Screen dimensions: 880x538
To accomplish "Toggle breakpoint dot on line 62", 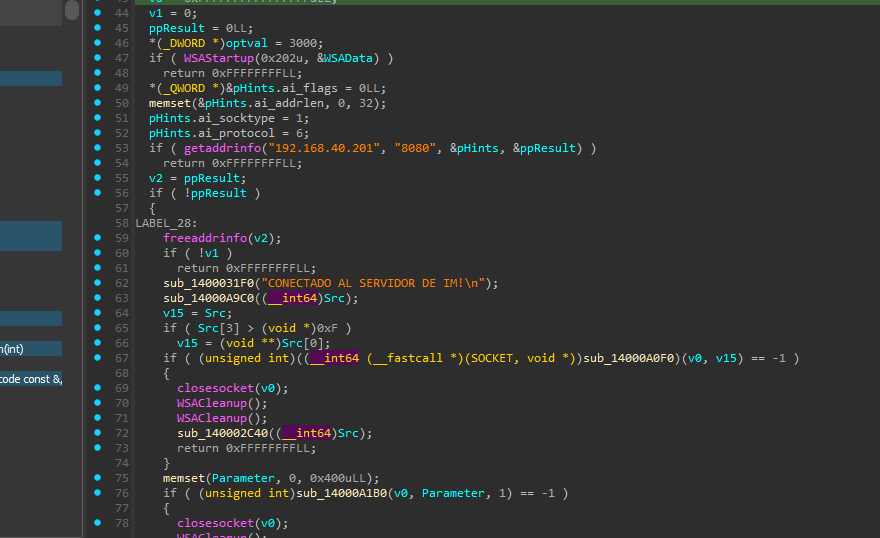I will click(x=98, y=282).
